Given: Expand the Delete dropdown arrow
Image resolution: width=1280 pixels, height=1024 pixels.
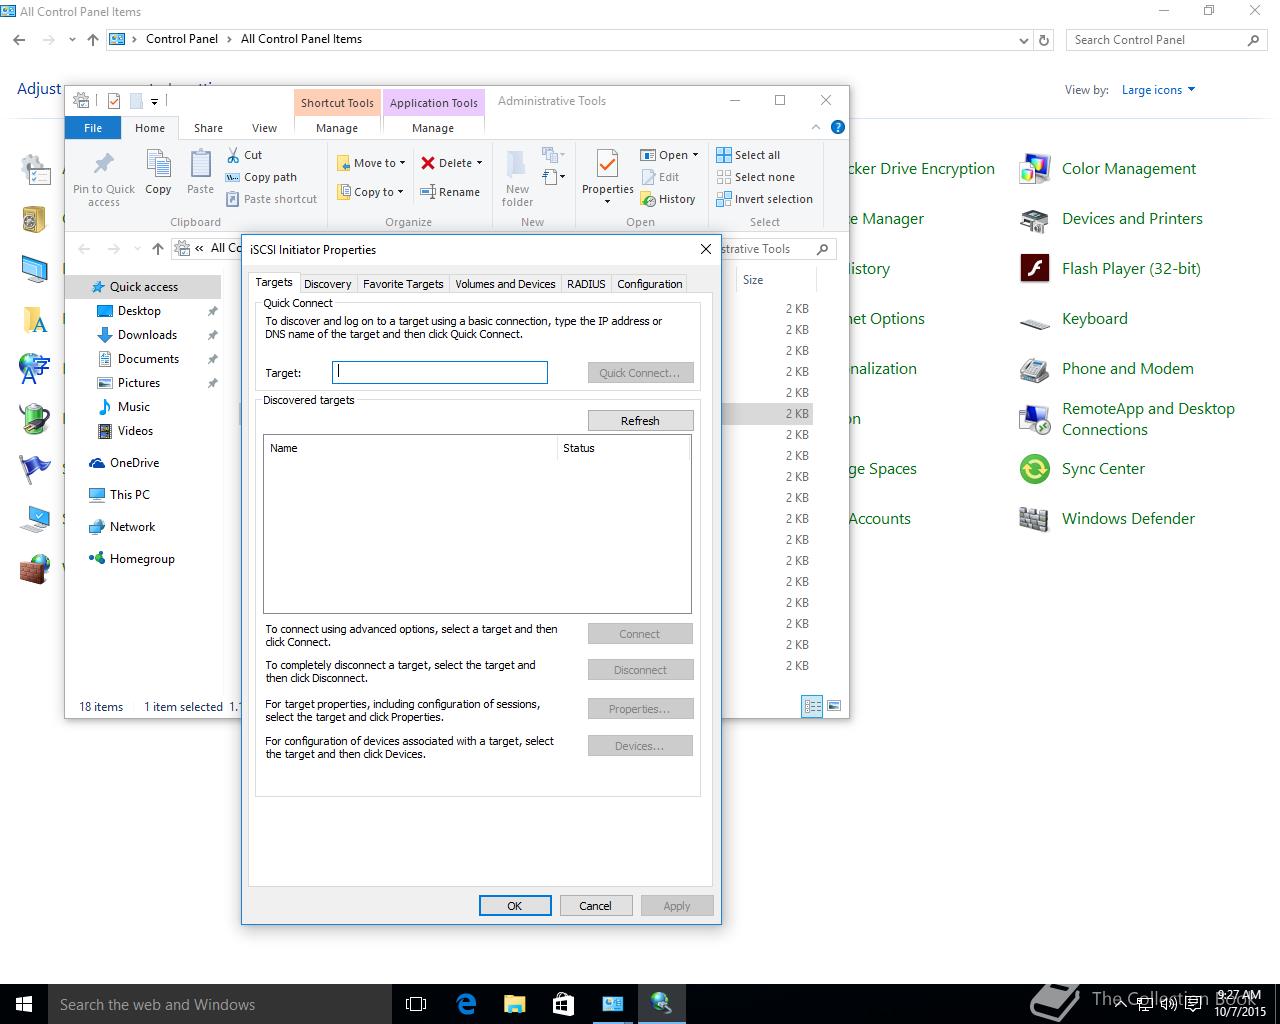Looking at the screenshot, I should pyautogui.click(x=479, y=163).
